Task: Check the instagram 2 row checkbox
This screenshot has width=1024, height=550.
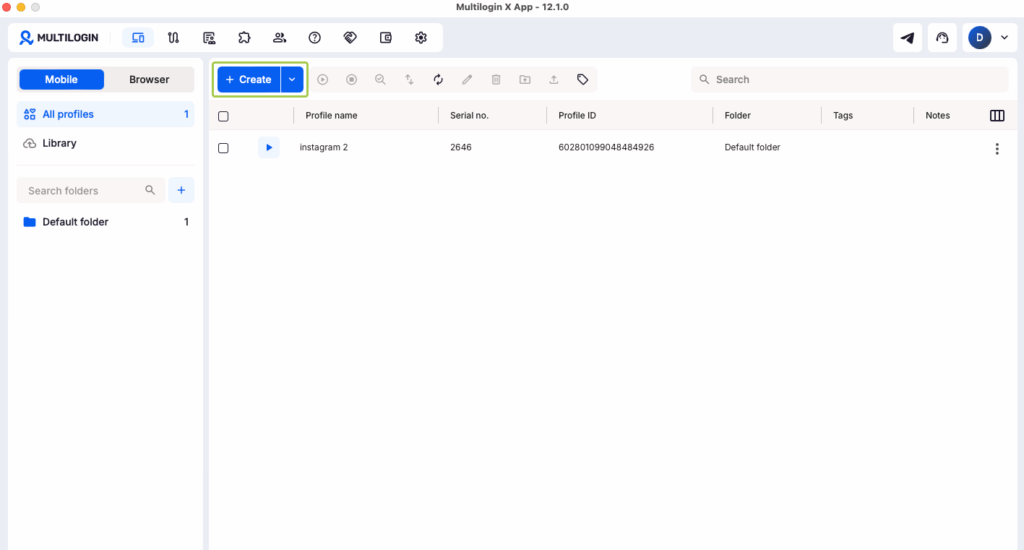Action: (x=223, y=148)
